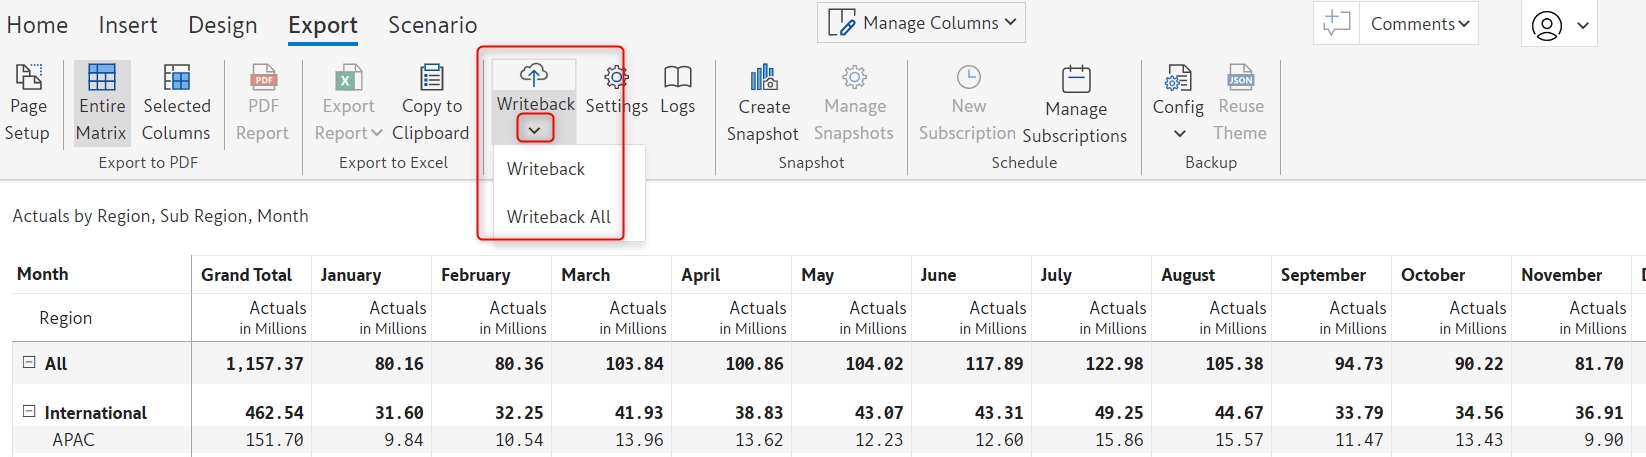Switch to the Insert tab

[128, 25]
